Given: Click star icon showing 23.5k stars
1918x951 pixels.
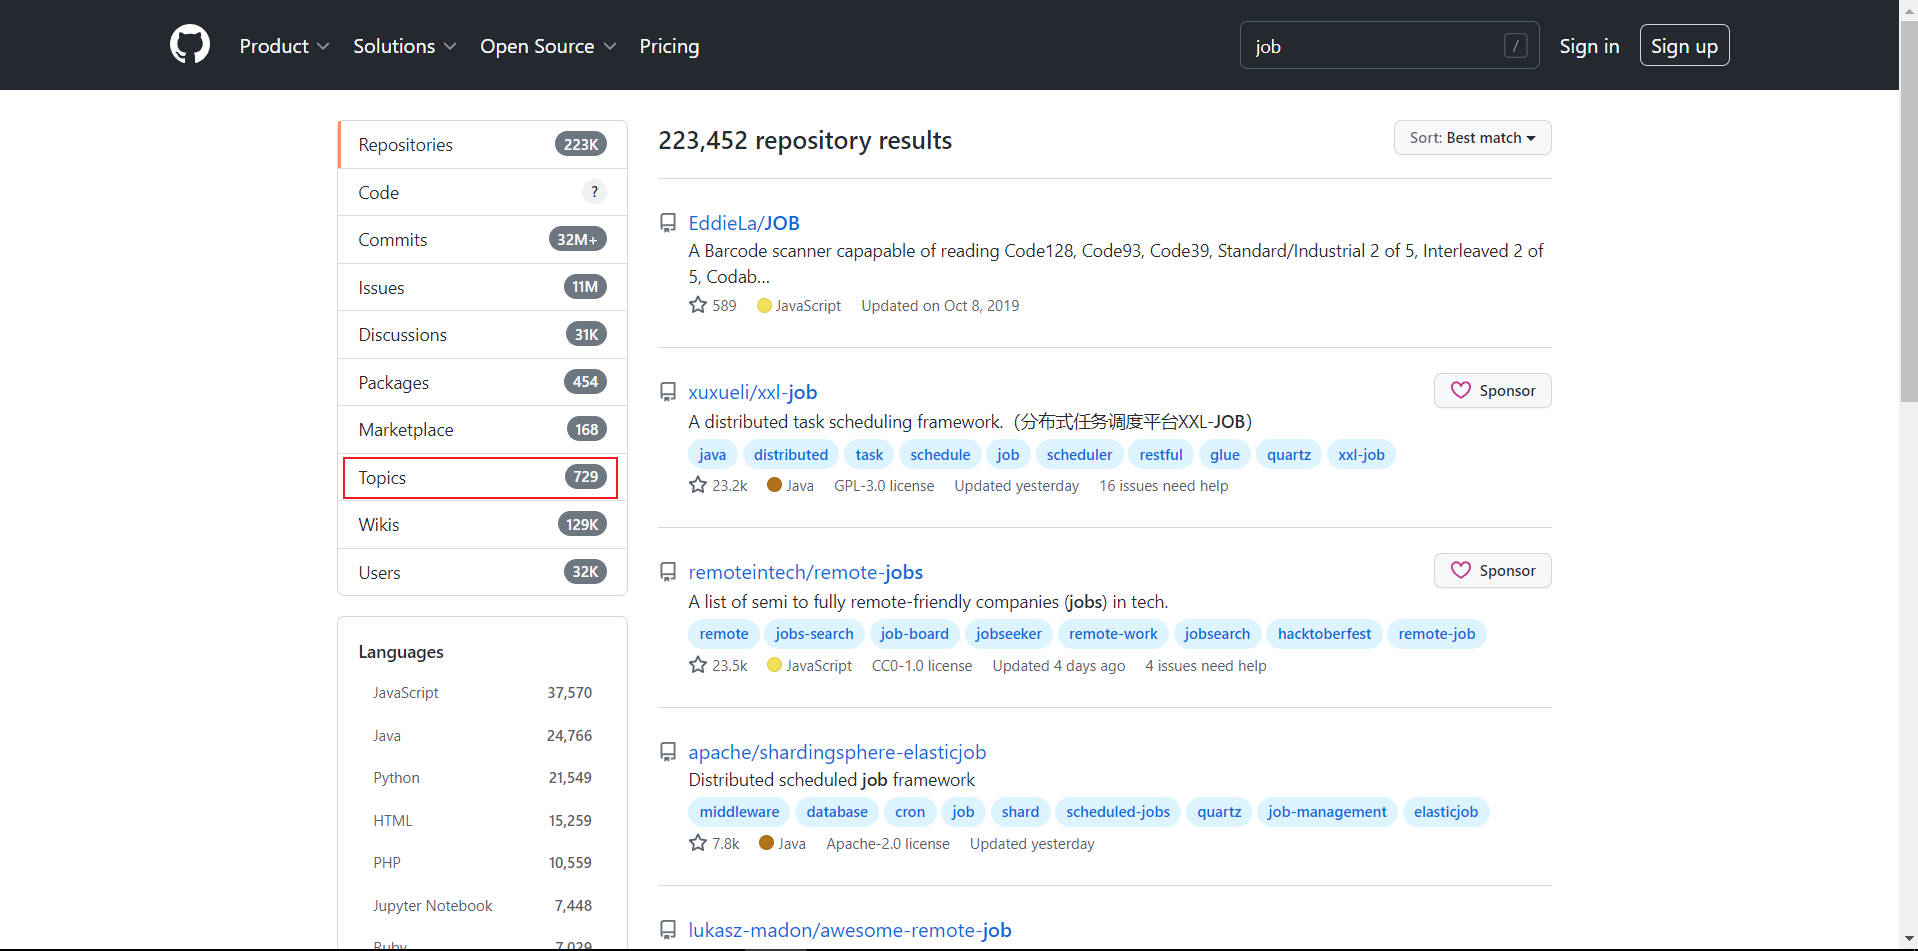Looking at the screenshot, I should pos(698,665).
